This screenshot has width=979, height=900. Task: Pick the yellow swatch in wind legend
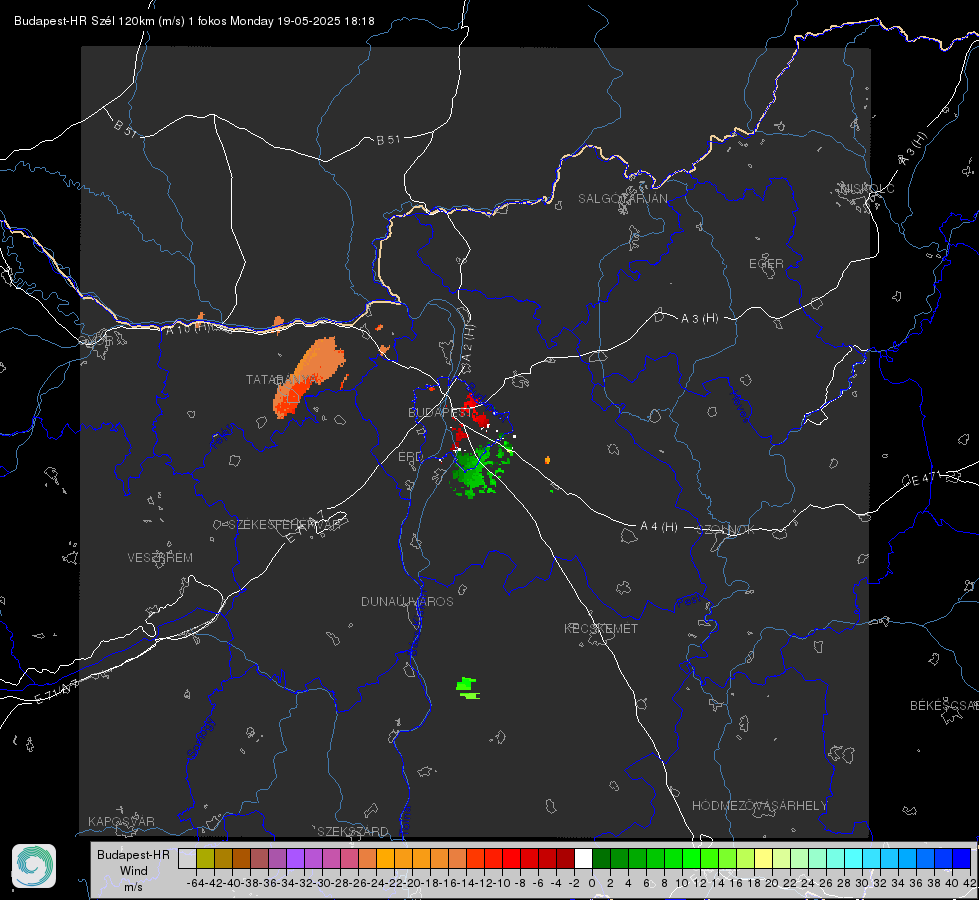point(763,858)
